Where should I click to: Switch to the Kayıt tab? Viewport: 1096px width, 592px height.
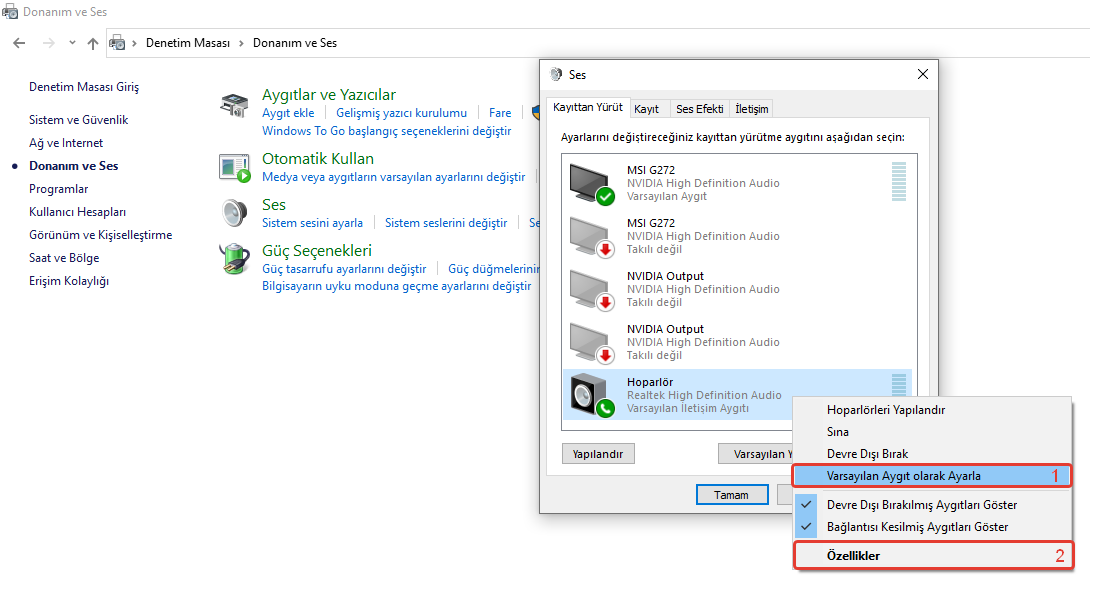pyautogui.click(x=646, y=109)
